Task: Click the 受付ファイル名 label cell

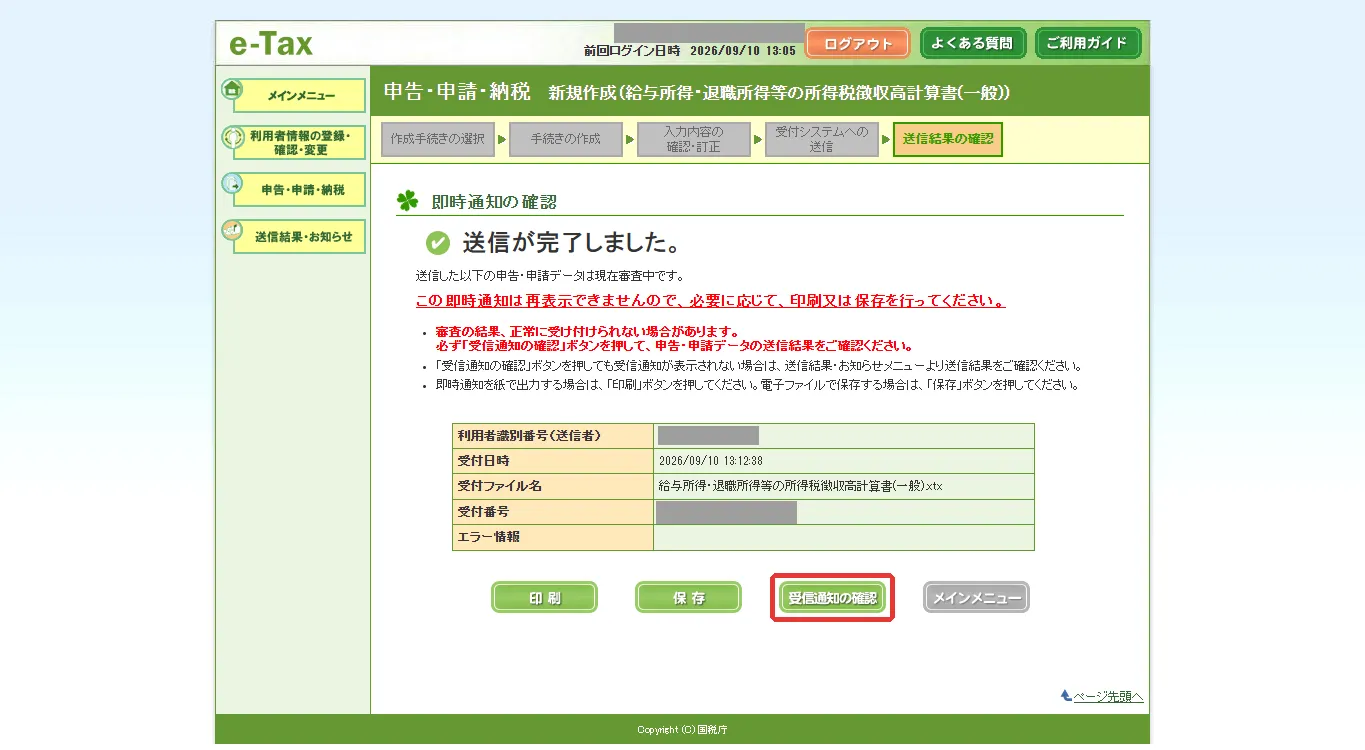Action: (553, 487)
